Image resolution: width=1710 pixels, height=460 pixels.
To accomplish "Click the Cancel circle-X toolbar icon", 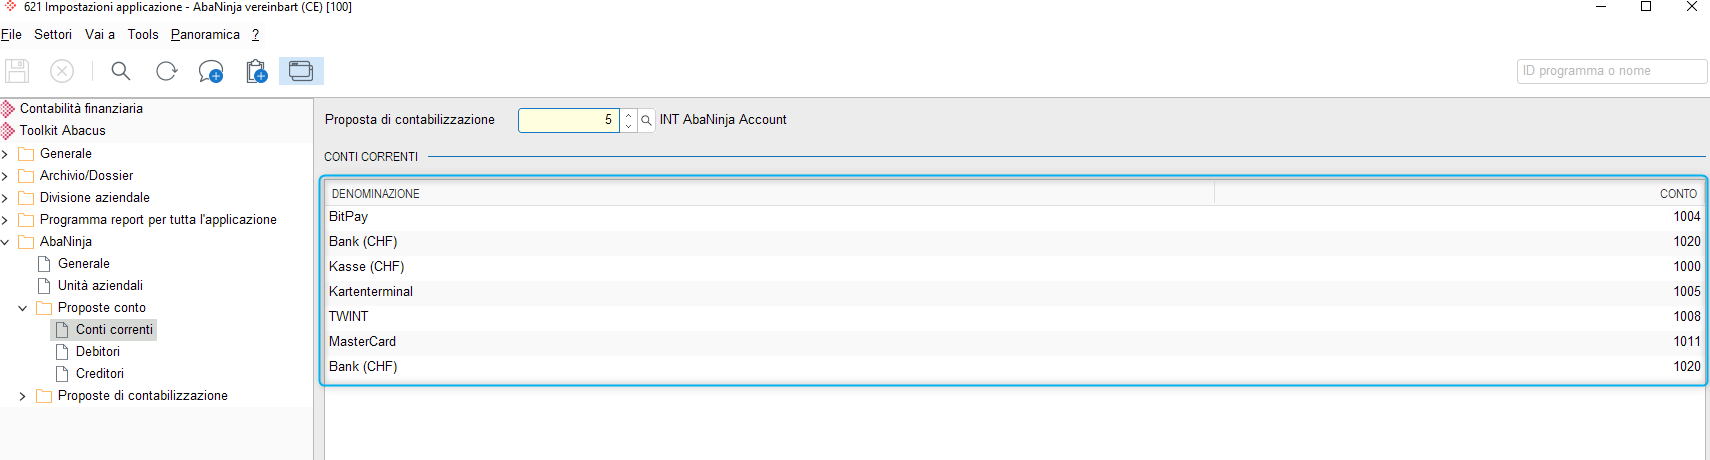I will (x=62, y=71).
